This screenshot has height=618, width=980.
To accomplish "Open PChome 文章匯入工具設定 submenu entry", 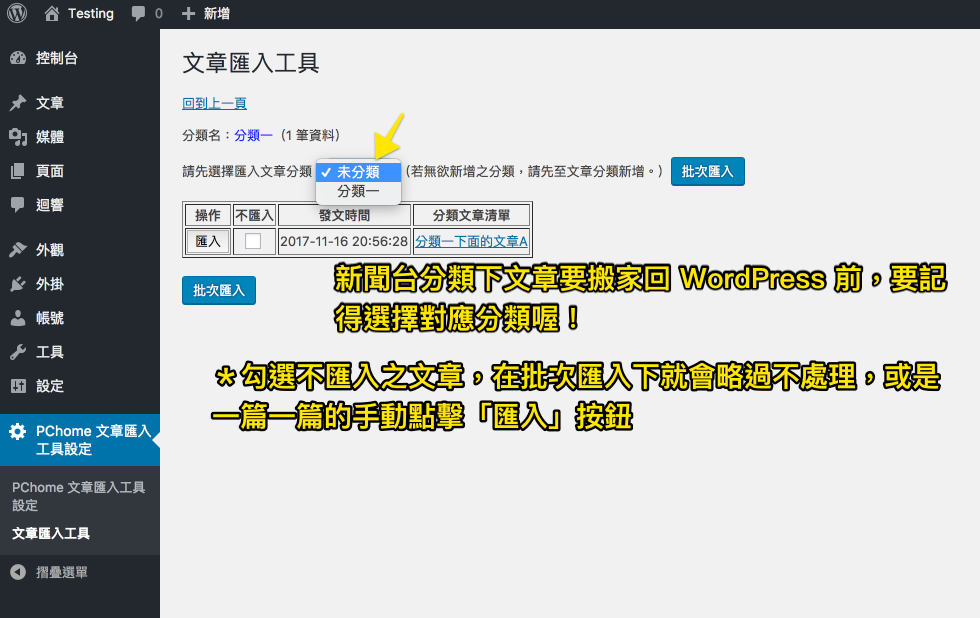I will (x=79, y=496).
